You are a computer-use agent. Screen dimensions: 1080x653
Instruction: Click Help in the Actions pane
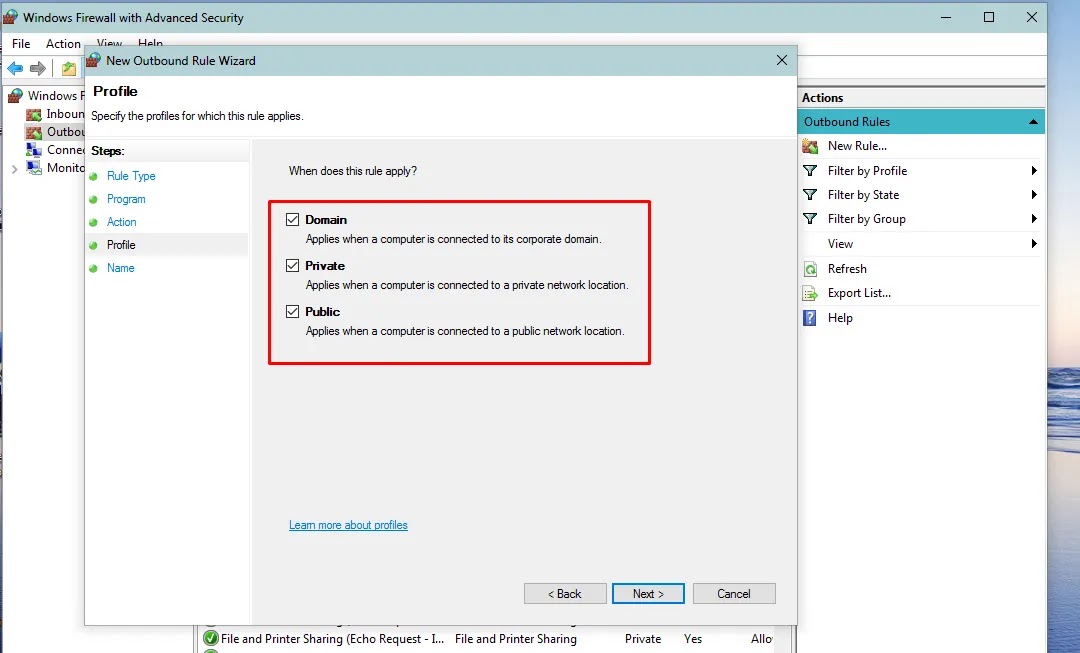pos(840,318)
